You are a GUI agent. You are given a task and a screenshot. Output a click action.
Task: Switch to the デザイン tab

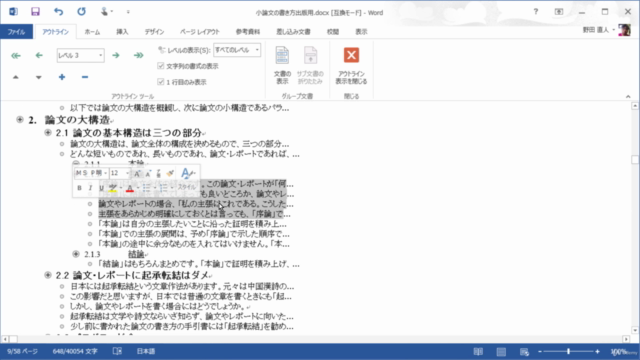point(154,31)
